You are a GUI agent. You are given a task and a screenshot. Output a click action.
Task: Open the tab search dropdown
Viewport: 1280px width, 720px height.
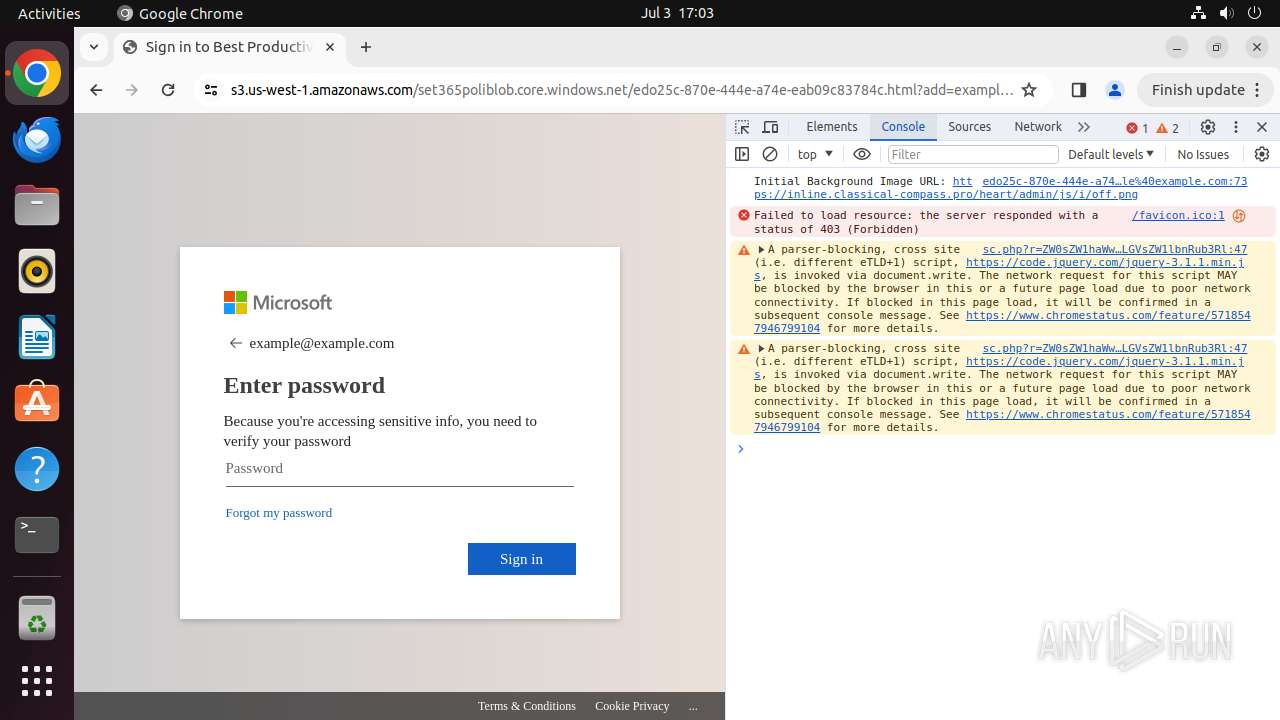(x=93, y=47)
